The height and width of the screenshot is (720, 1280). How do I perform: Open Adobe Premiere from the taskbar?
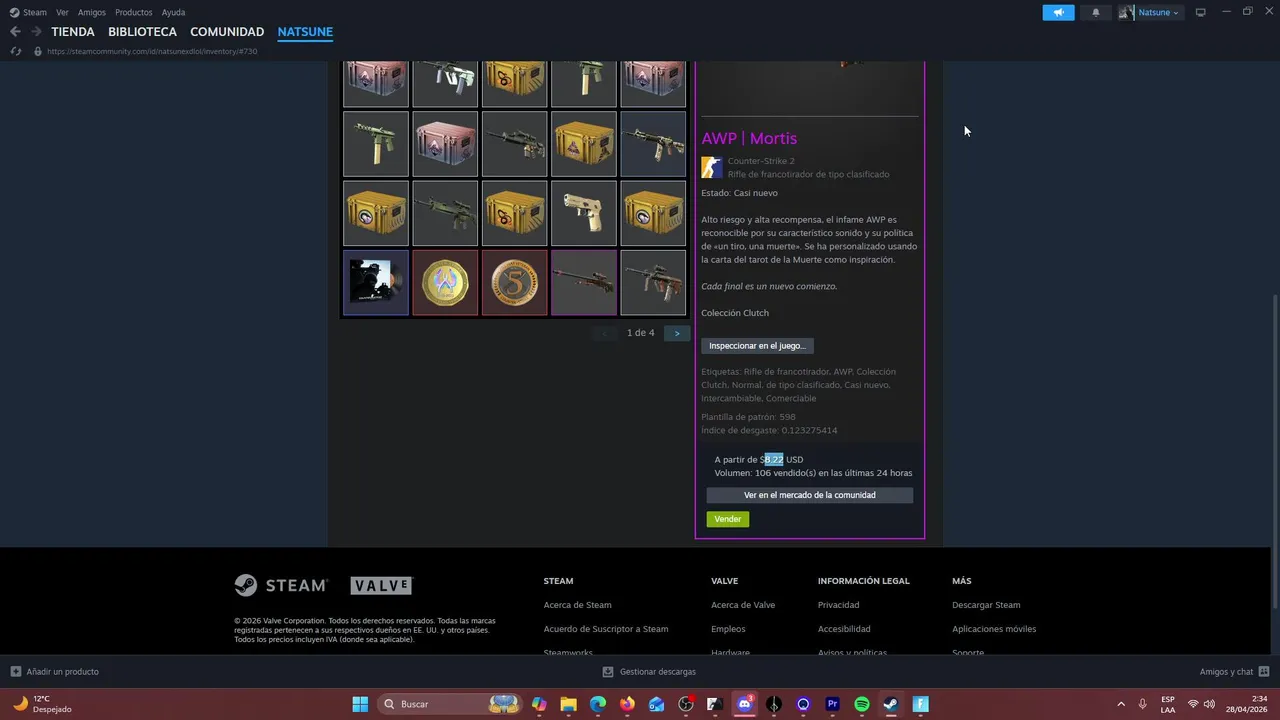pyautogui.click(x=832, y=704)
